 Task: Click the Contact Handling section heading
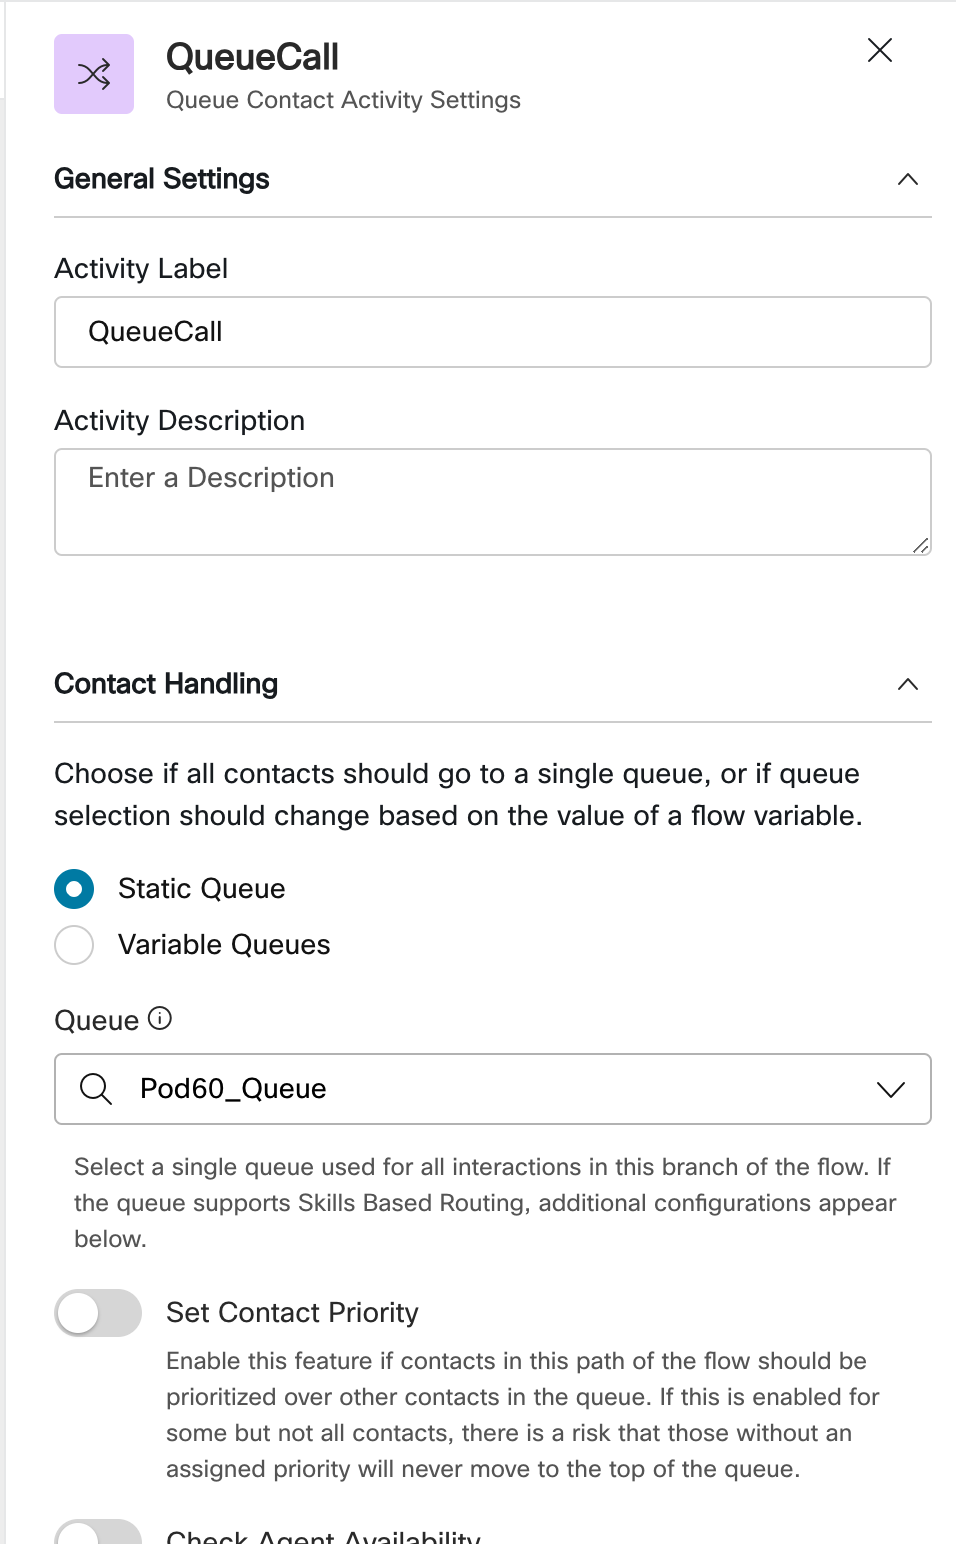166,684
